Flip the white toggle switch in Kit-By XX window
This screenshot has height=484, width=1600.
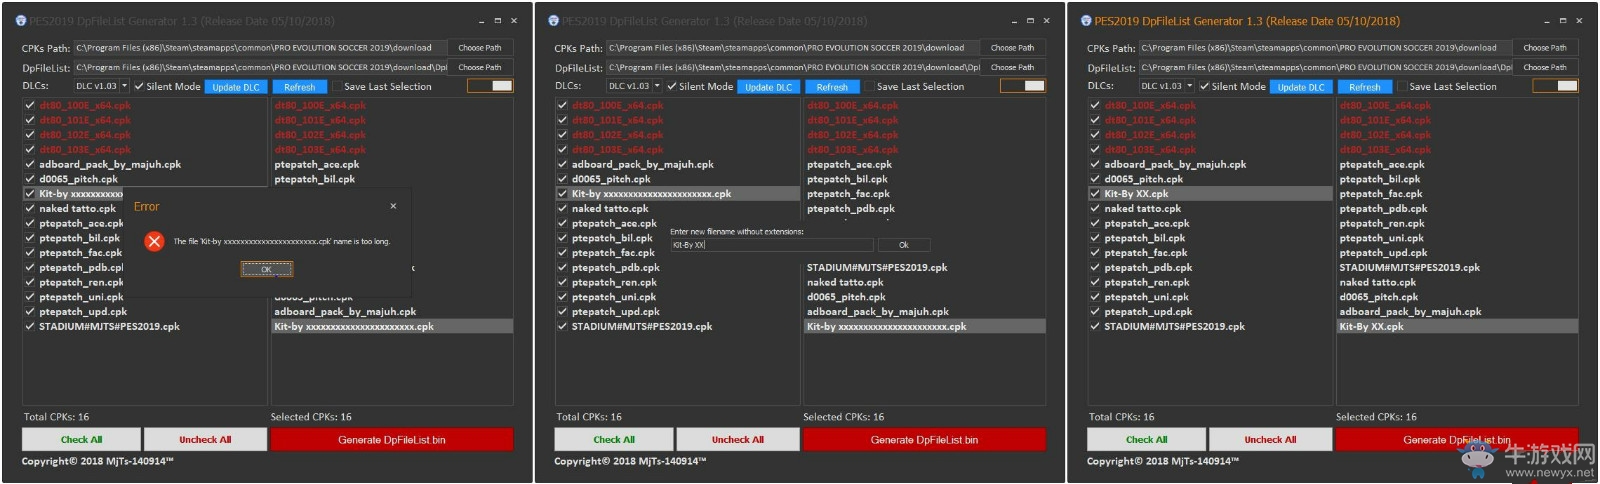(1555, 86)
